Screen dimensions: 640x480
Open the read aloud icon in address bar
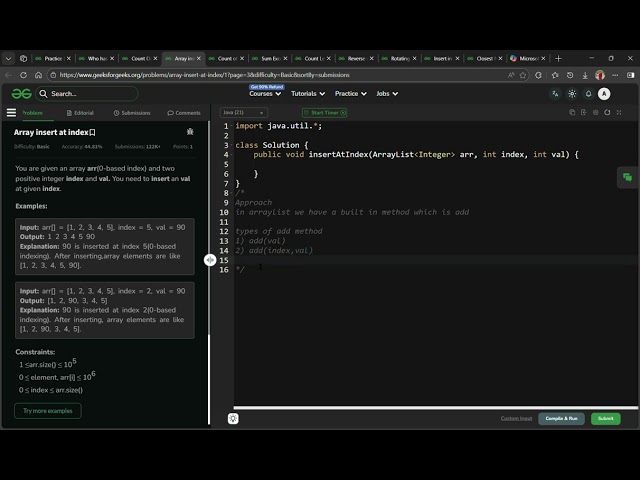511,75
